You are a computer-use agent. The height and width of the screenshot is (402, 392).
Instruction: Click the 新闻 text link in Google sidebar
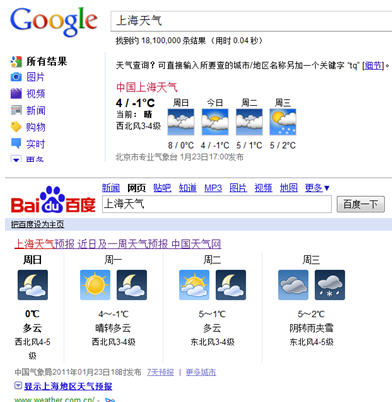pos(36,110)
